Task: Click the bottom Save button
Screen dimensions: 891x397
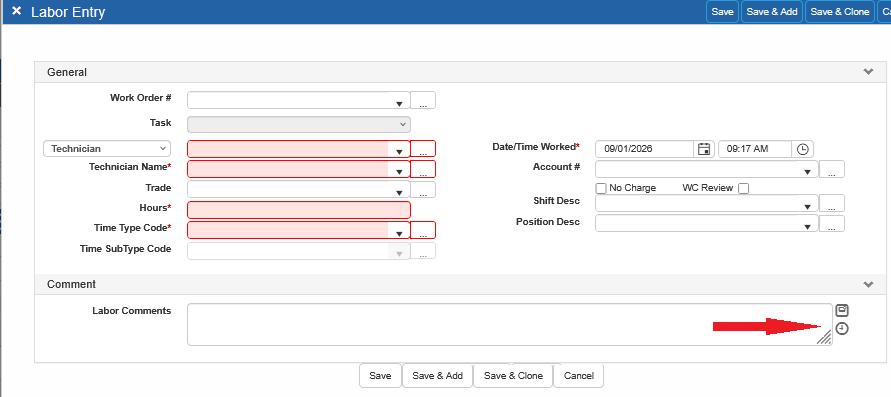Action: pyautogui.click(x=380, y=375)
